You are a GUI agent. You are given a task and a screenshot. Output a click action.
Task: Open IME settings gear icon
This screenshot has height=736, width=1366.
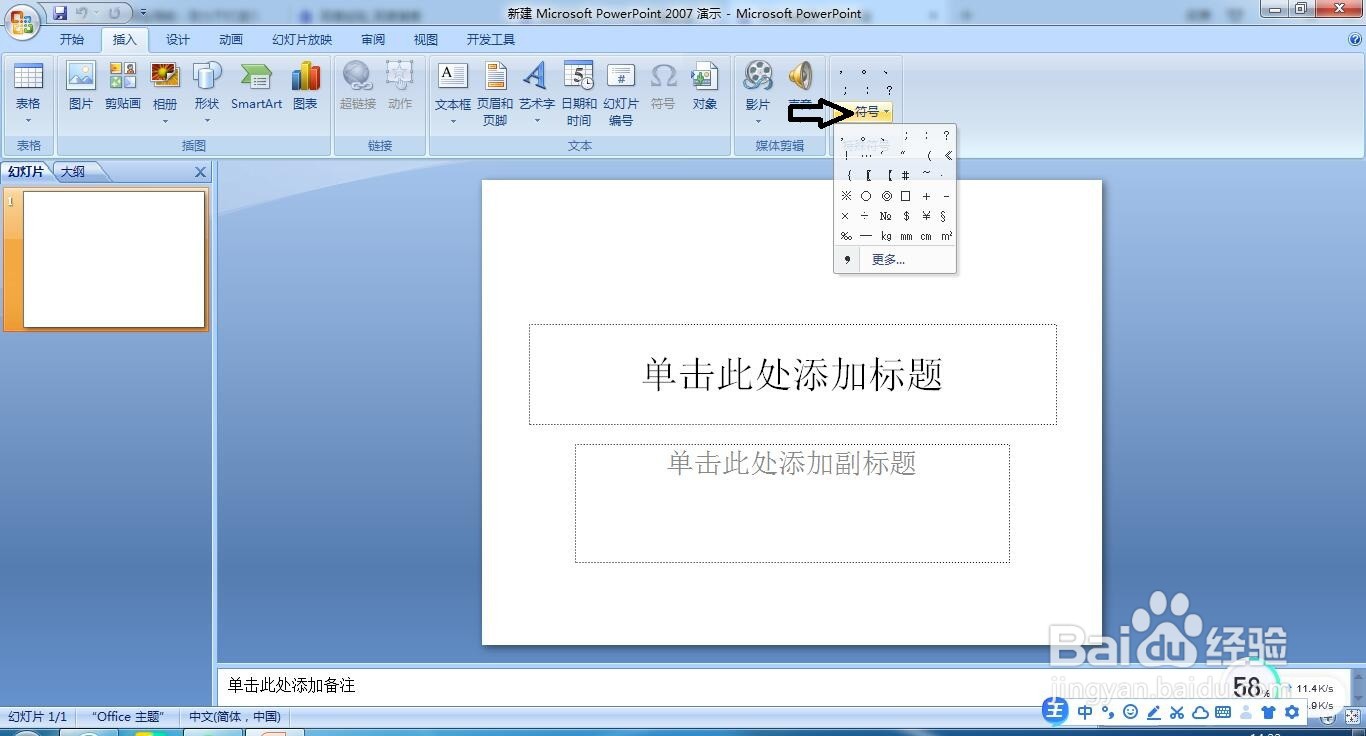(1292, 712)
